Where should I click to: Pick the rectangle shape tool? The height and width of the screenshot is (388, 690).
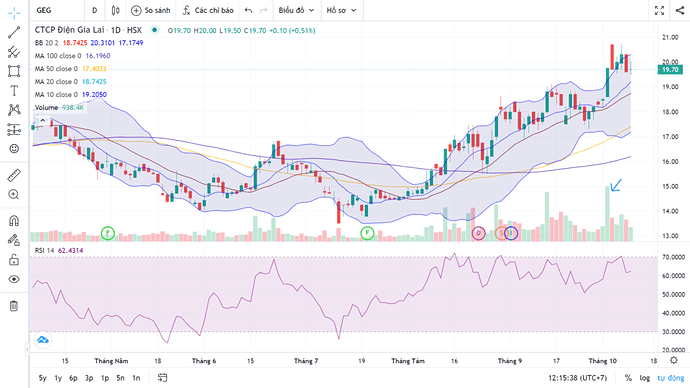coord(14,71)
